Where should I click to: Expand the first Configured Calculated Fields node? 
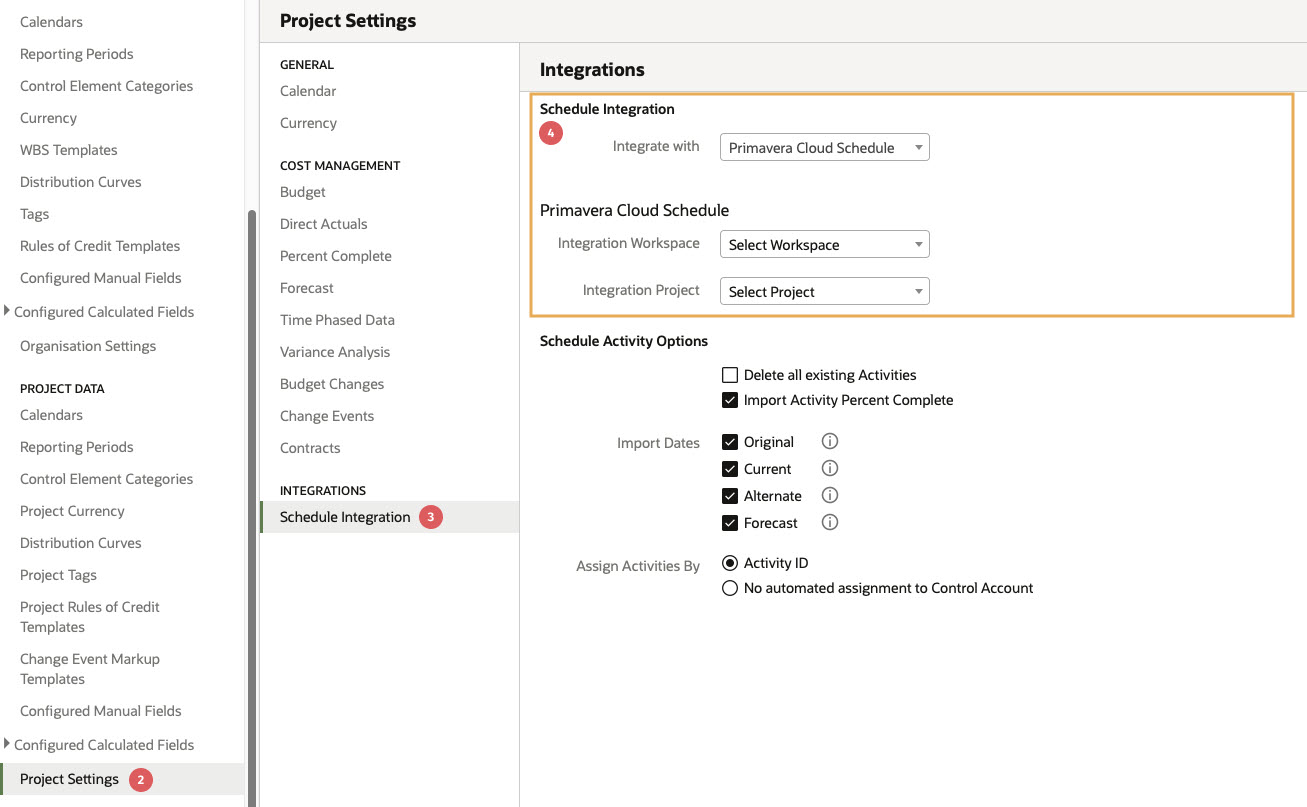pos(8,311)
